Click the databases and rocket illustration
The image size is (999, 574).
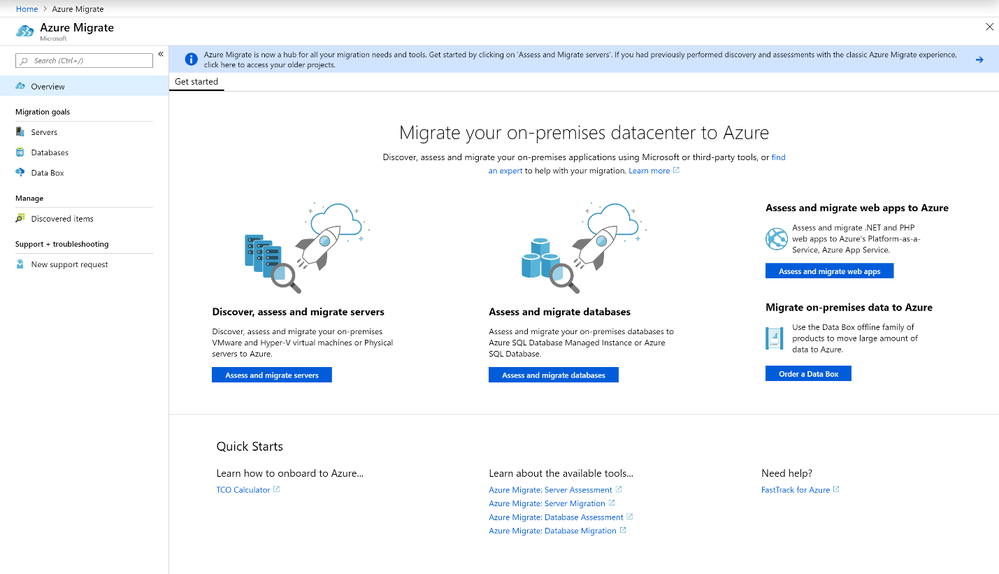(x=584, y=248)
